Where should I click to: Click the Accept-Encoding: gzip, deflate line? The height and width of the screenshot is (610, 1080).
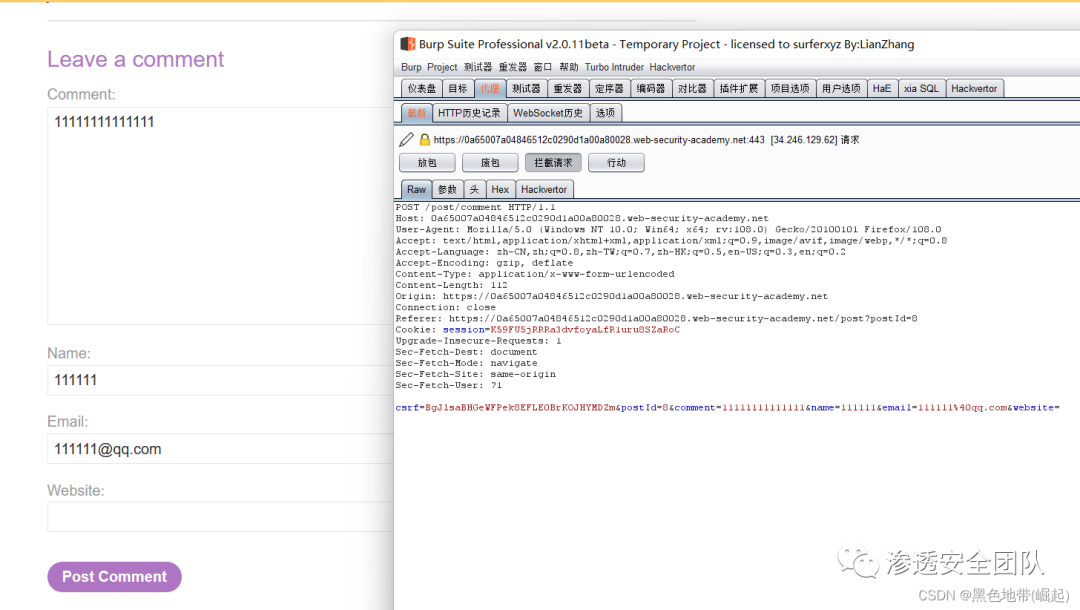tap(484, 263)
